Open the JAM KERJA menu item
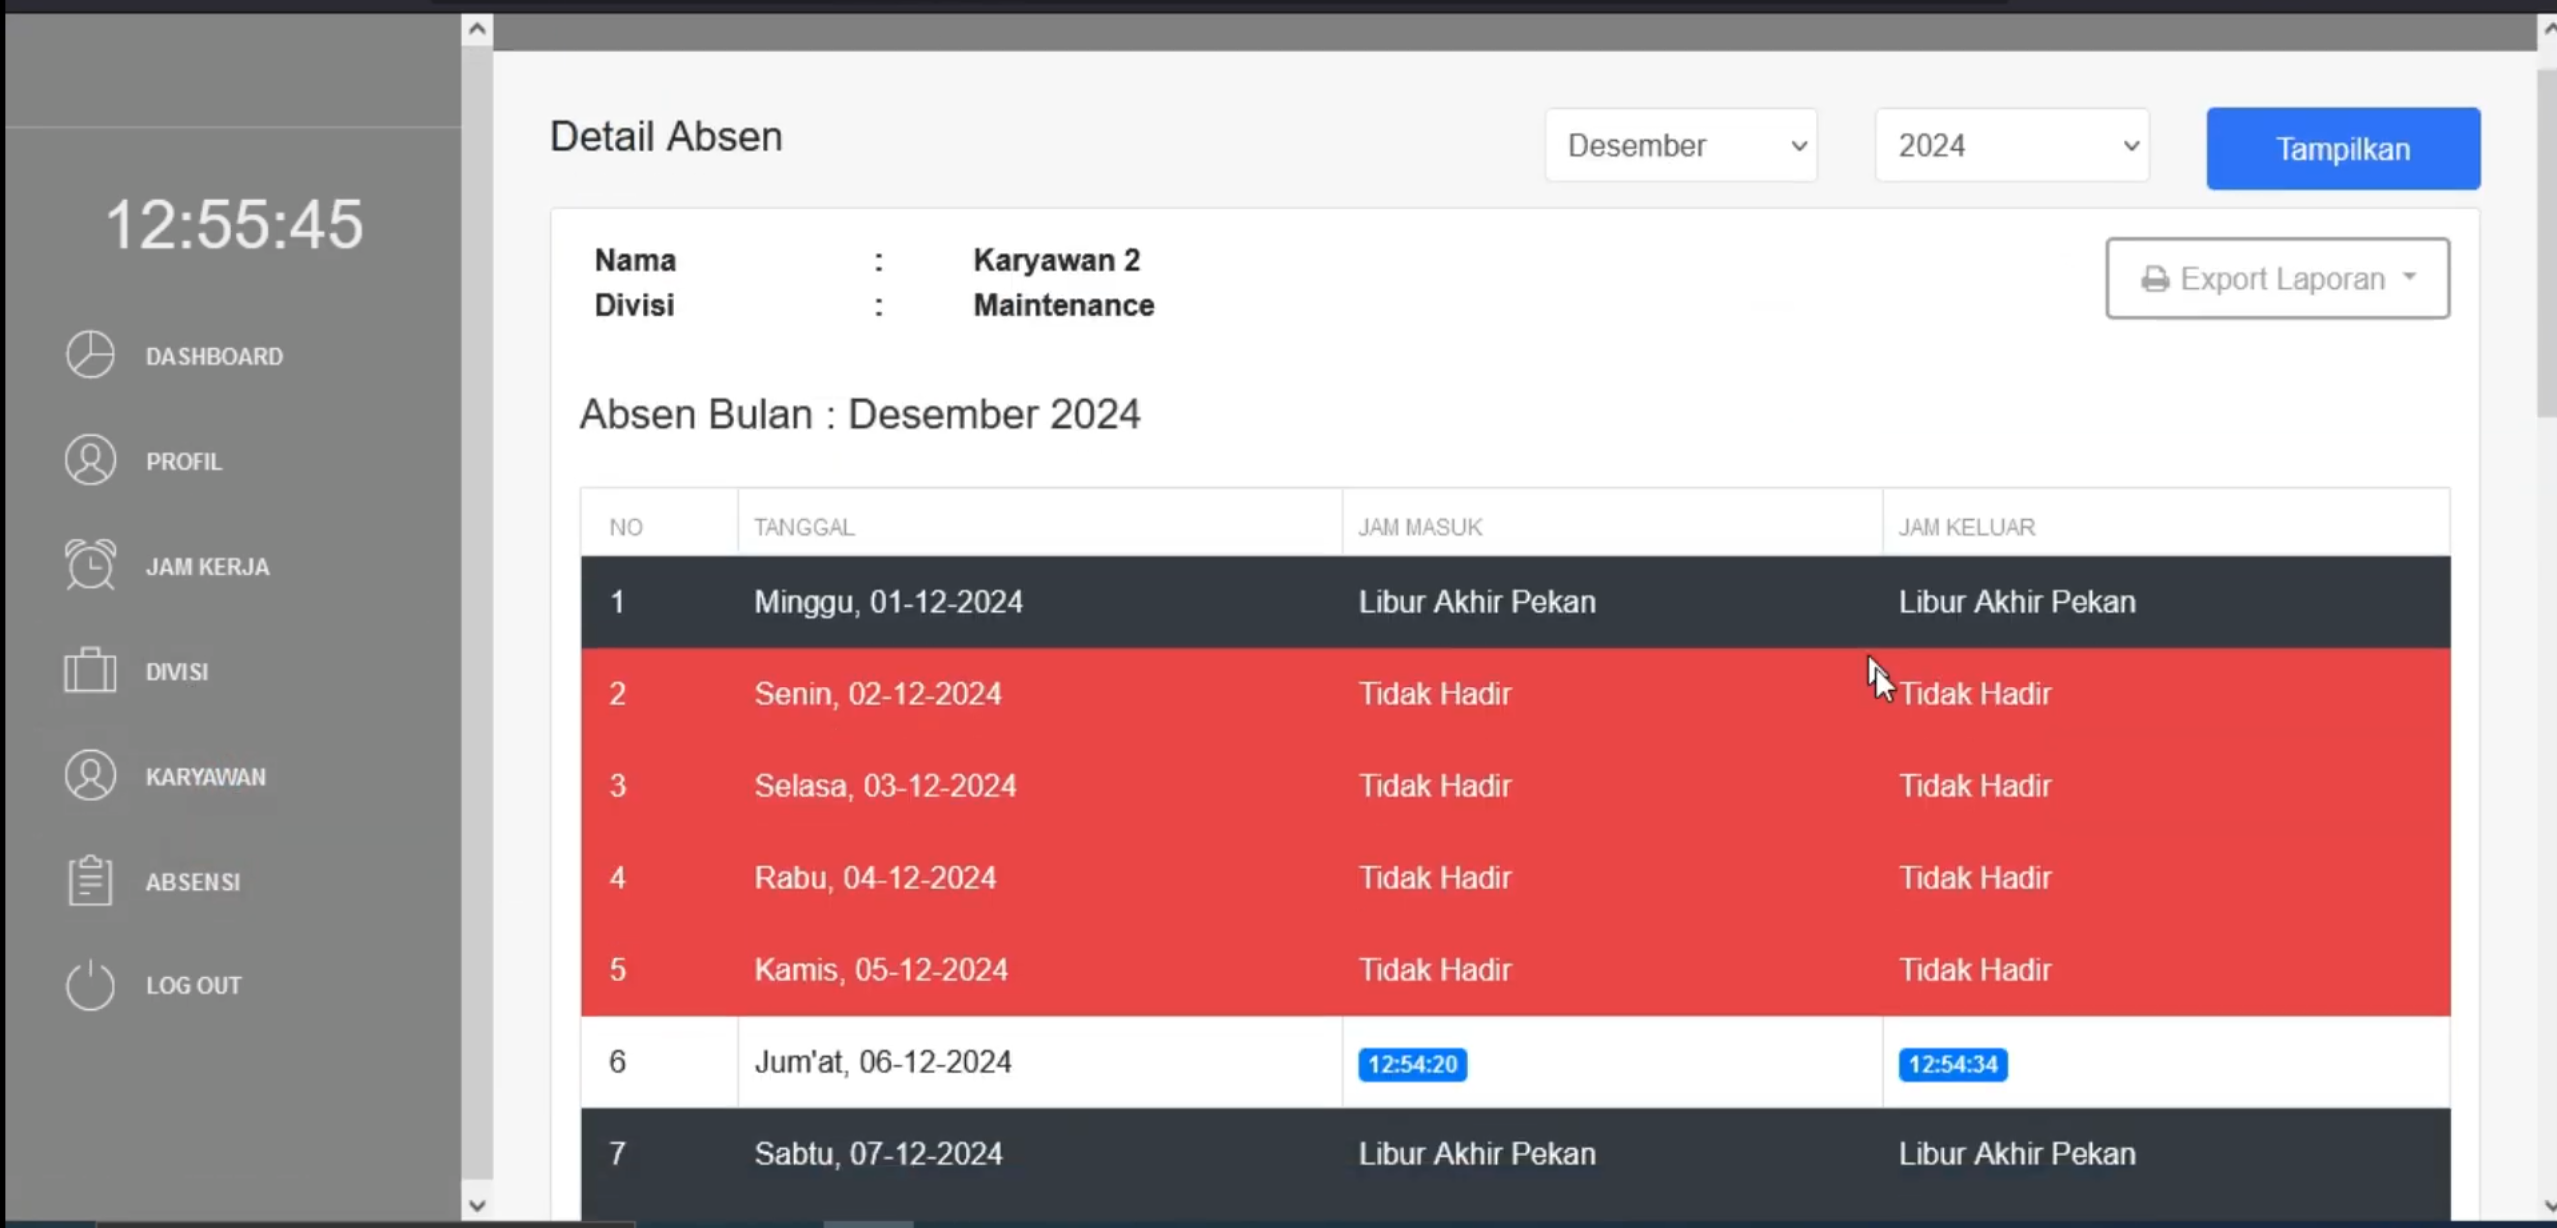Viewport: 2557px width, 1228px height. coord(208,566)
